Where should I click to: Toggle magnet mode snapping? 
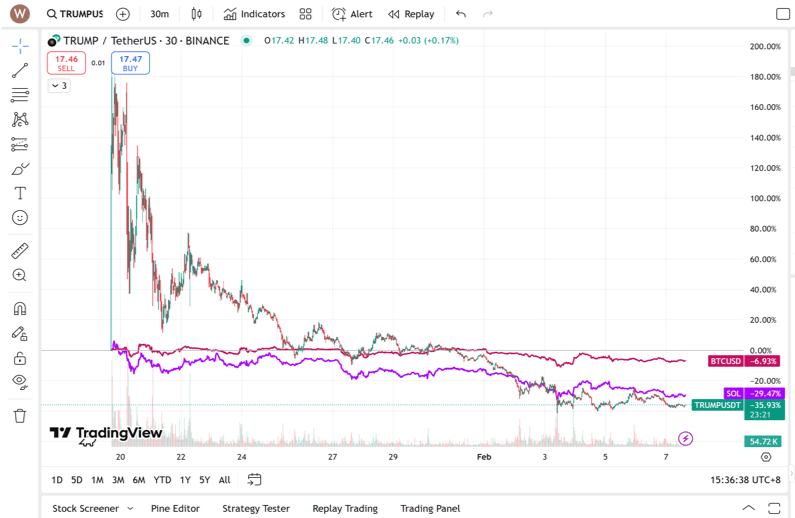click(20, 309)
